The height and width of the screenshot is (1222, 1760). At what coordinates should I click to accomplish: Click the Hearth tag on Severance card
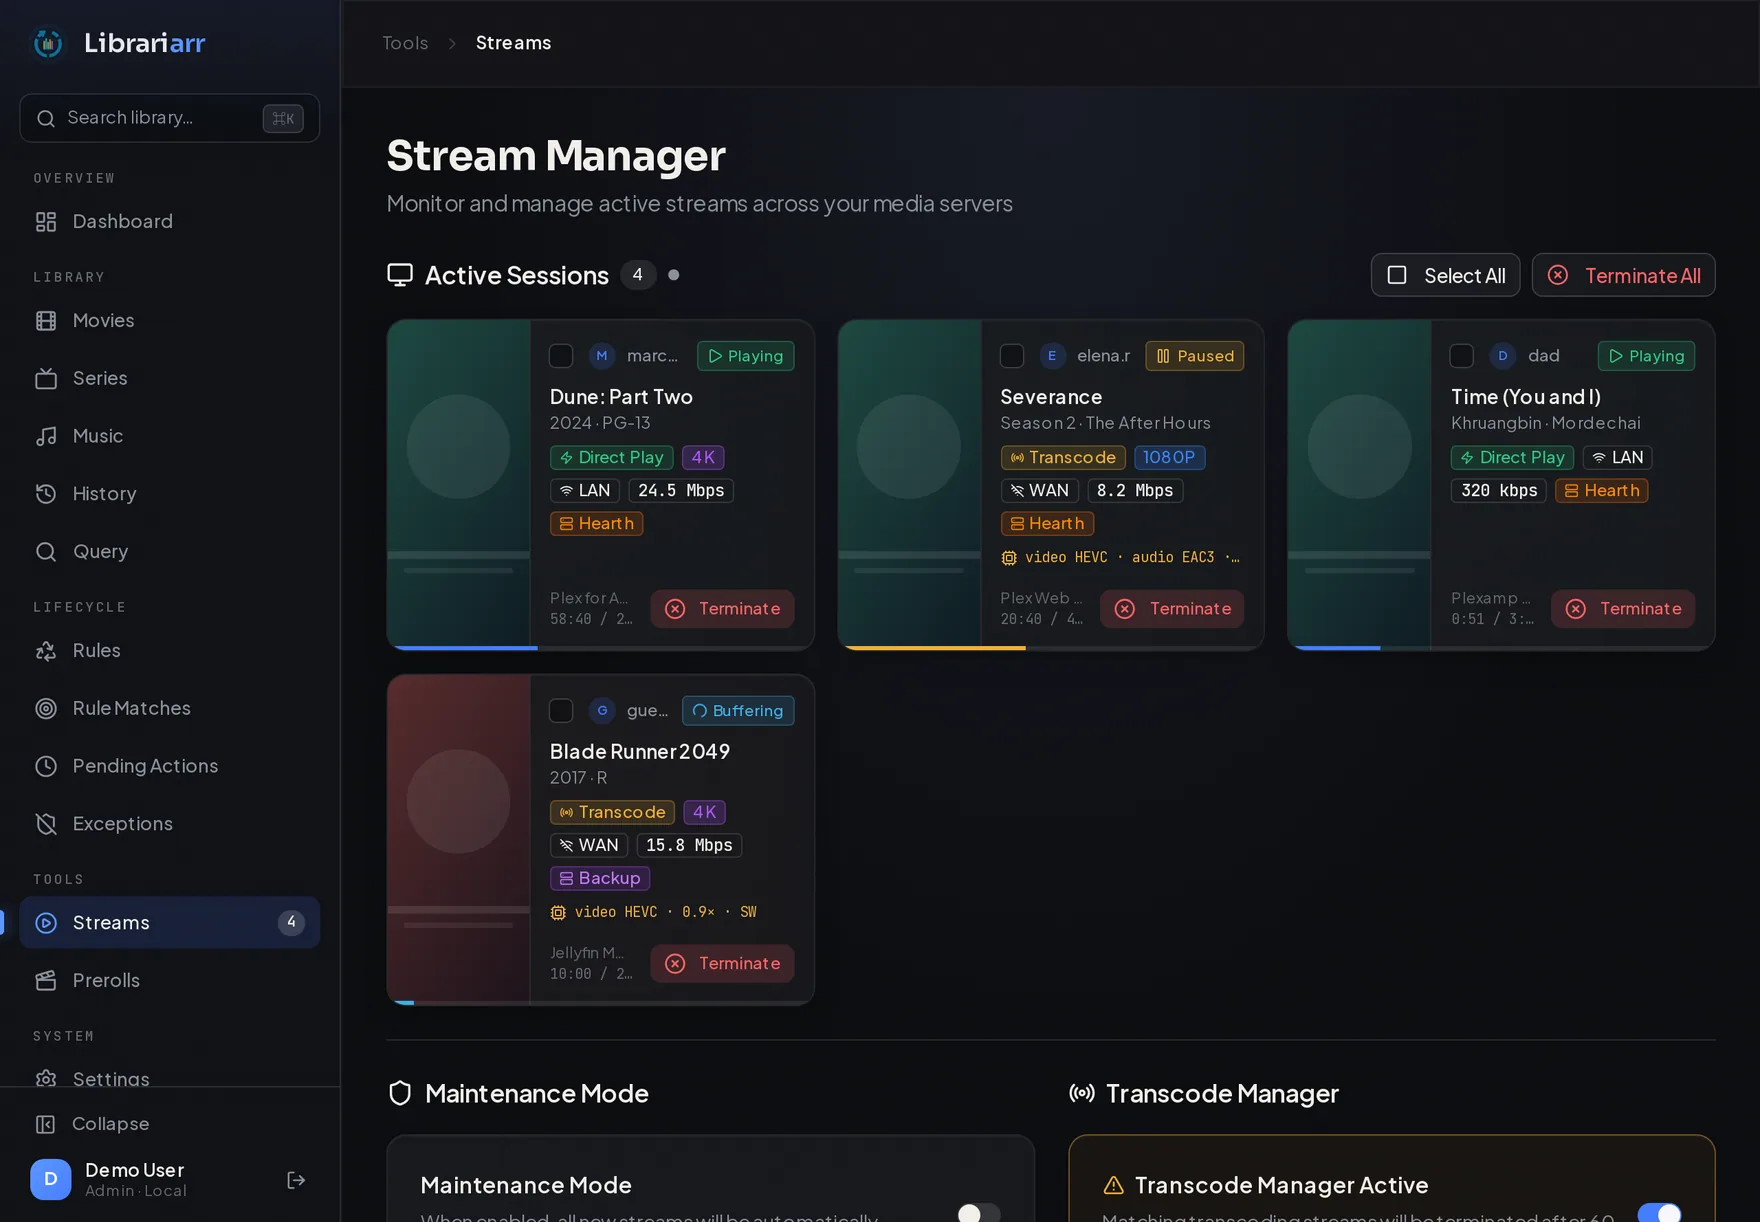[1047, 523]
